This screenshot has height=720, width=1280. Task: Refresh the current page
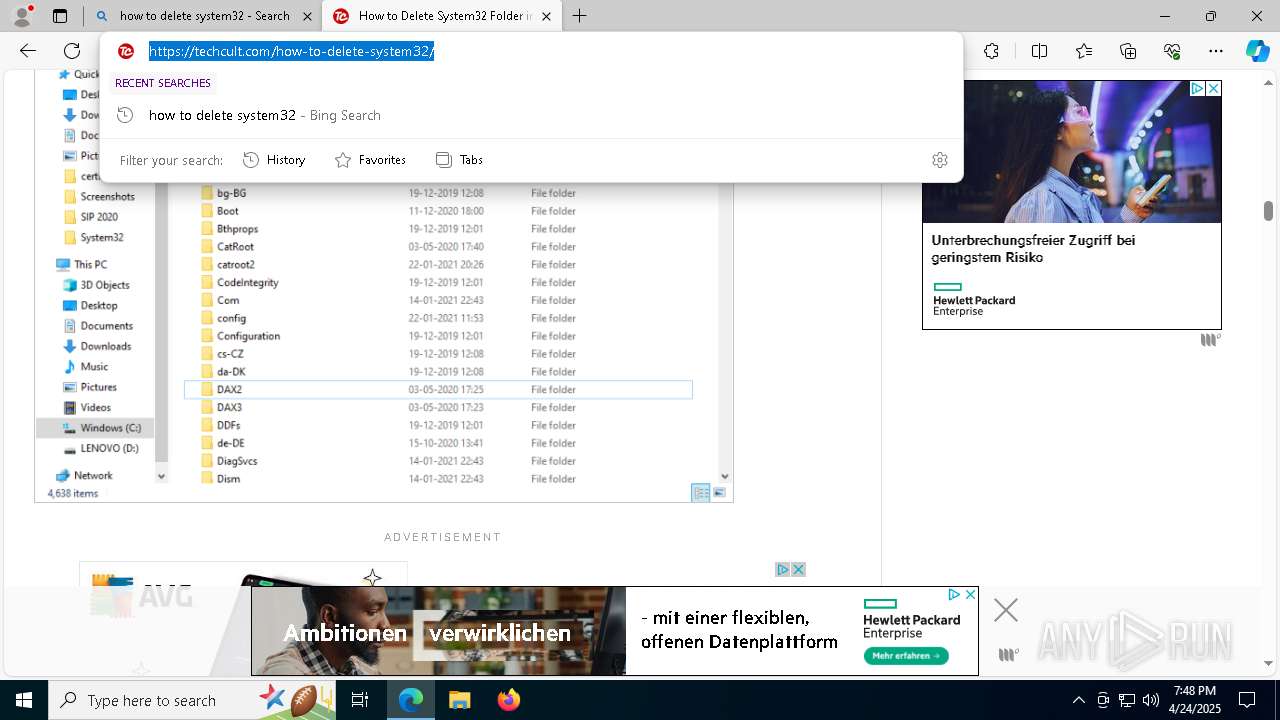tap(72, 51)
